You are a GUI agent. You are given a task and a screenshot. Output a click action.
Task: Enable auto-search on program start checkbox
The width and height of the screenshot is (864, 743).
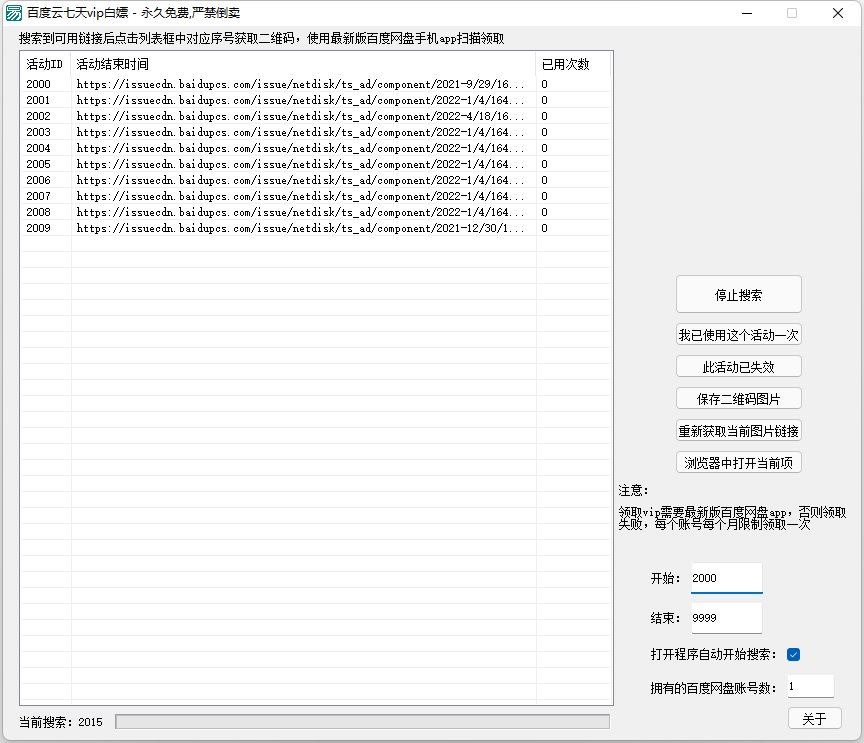792,654
